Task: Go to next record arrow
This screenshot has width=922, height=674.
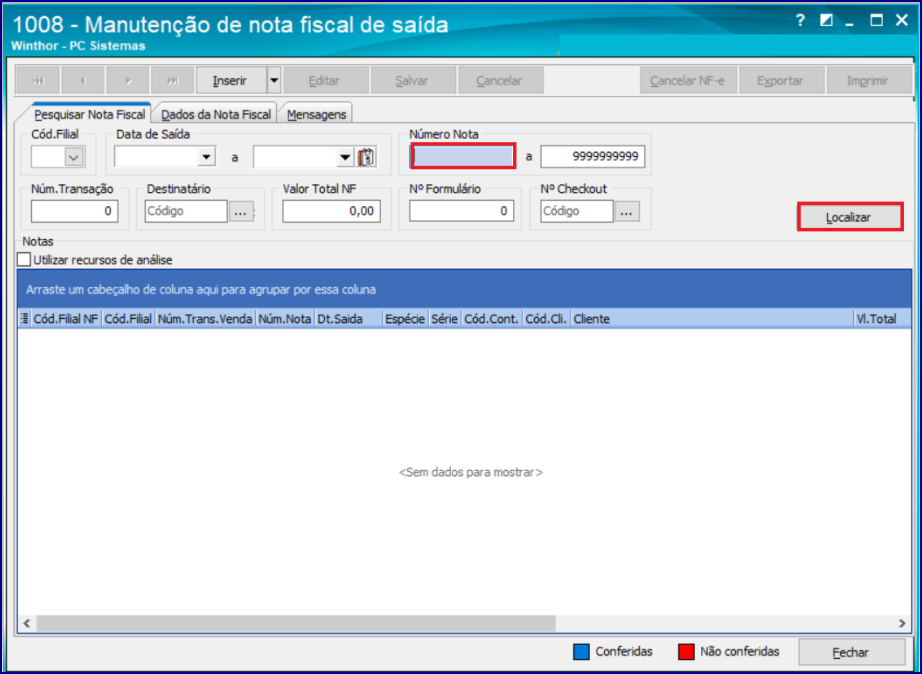Action: [128, 81]
